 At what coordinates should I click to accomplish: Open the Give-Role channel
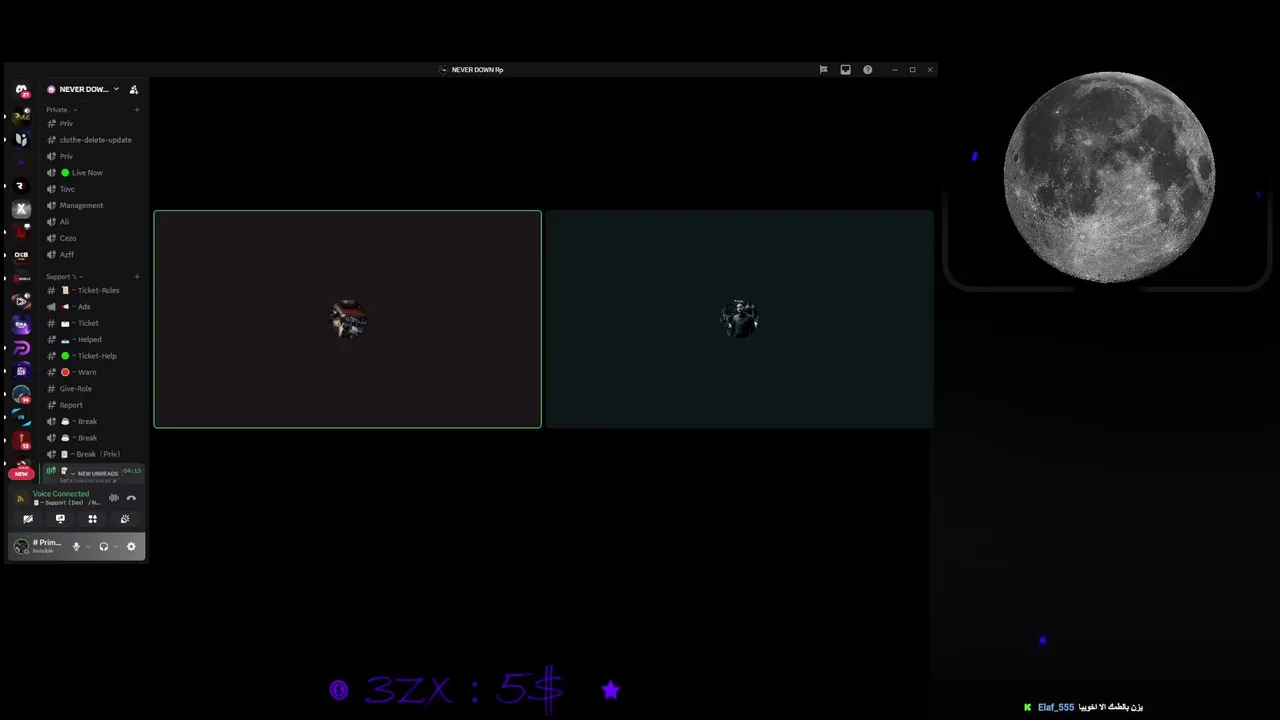tap(95, 388)
